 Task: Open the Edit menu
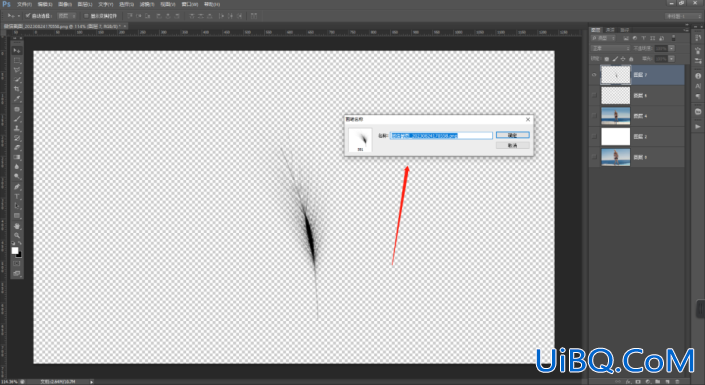coord(45,4)
